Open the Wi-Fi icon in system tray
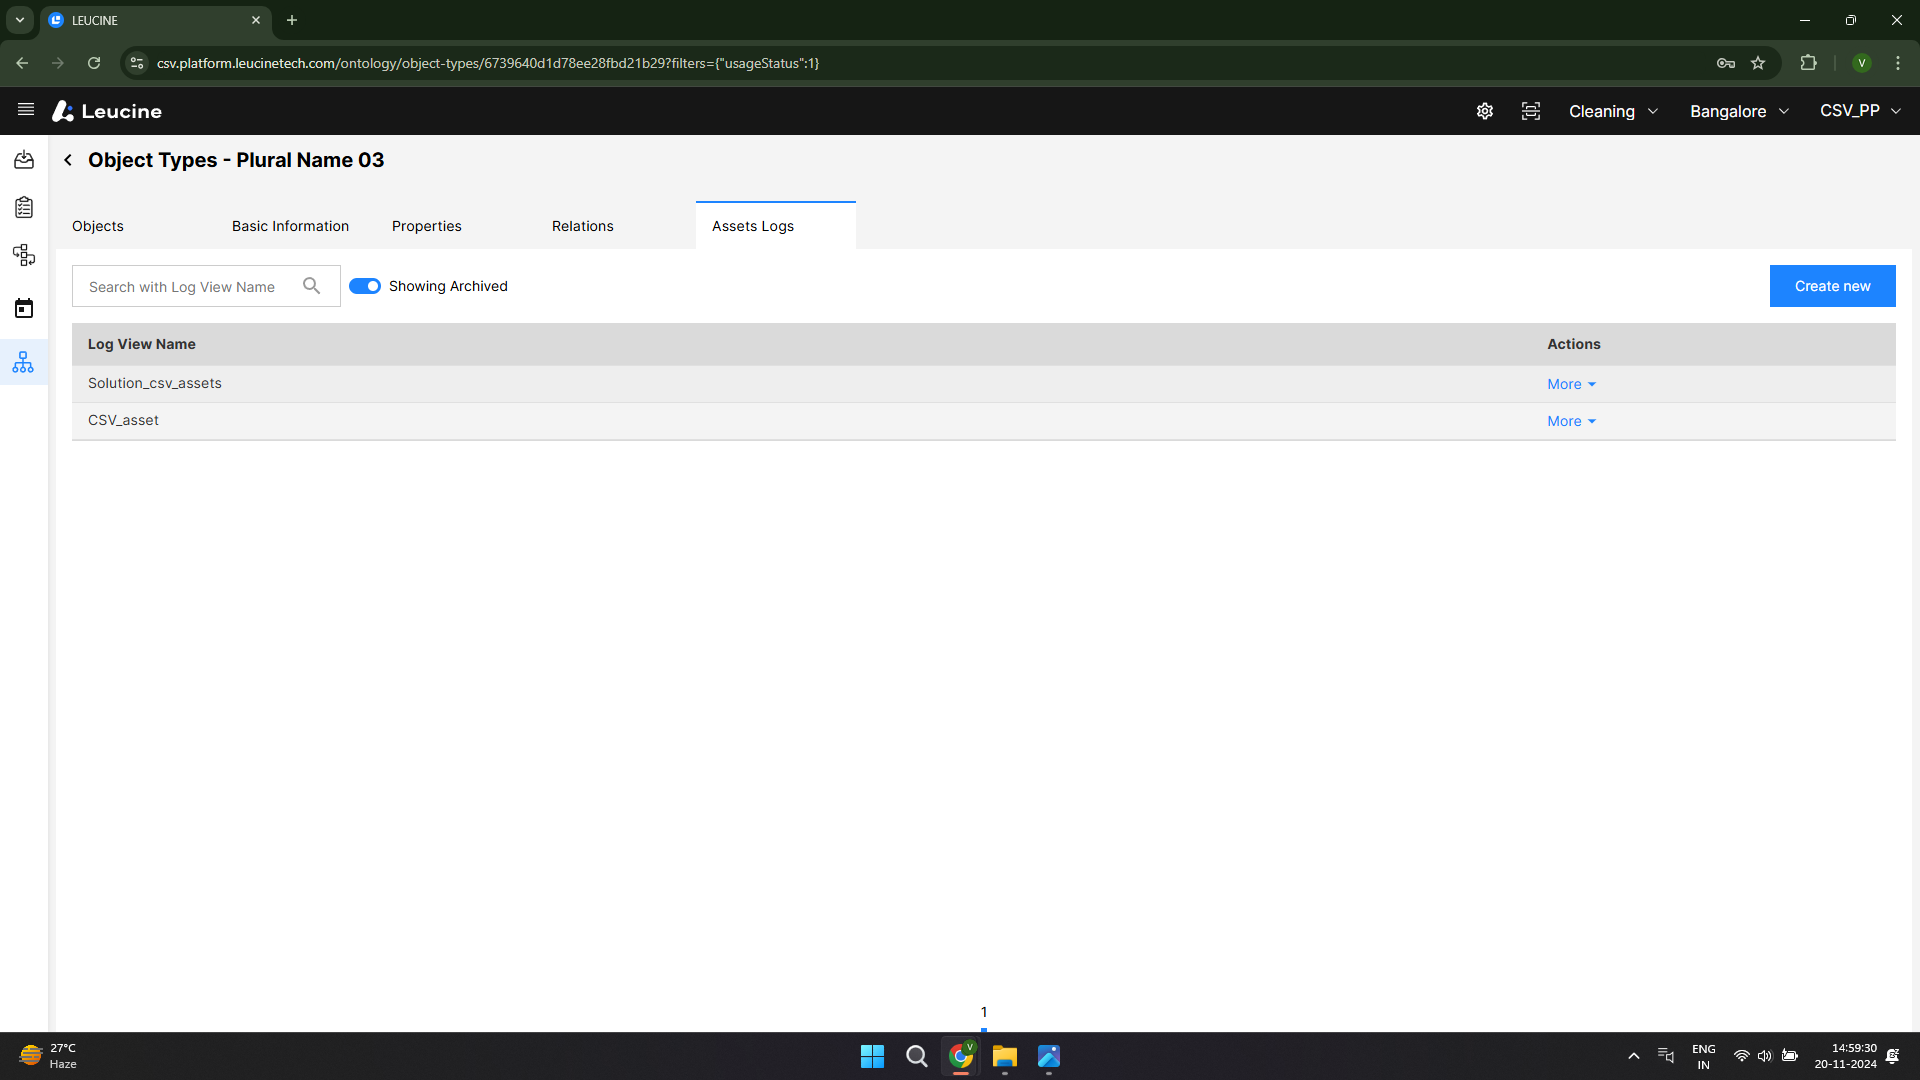This screenshot has height=1080, width=1920. coord(1741,1056)
